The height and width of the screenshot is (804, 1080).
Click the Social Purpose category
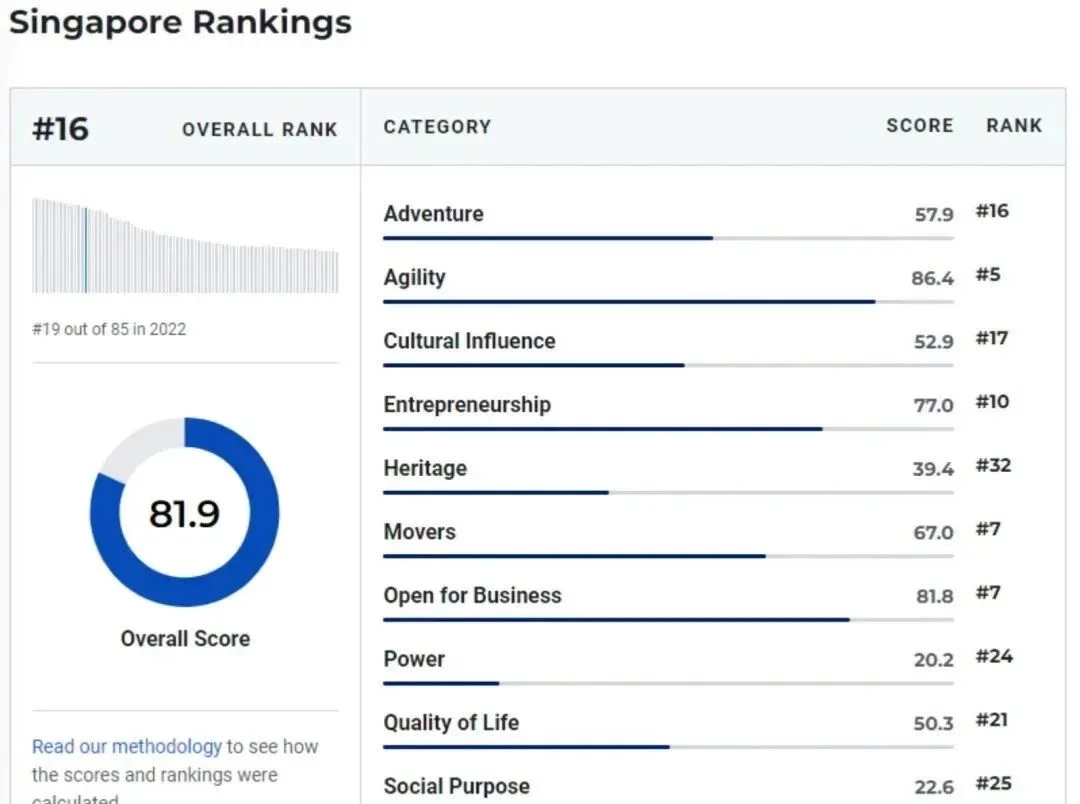457,786
